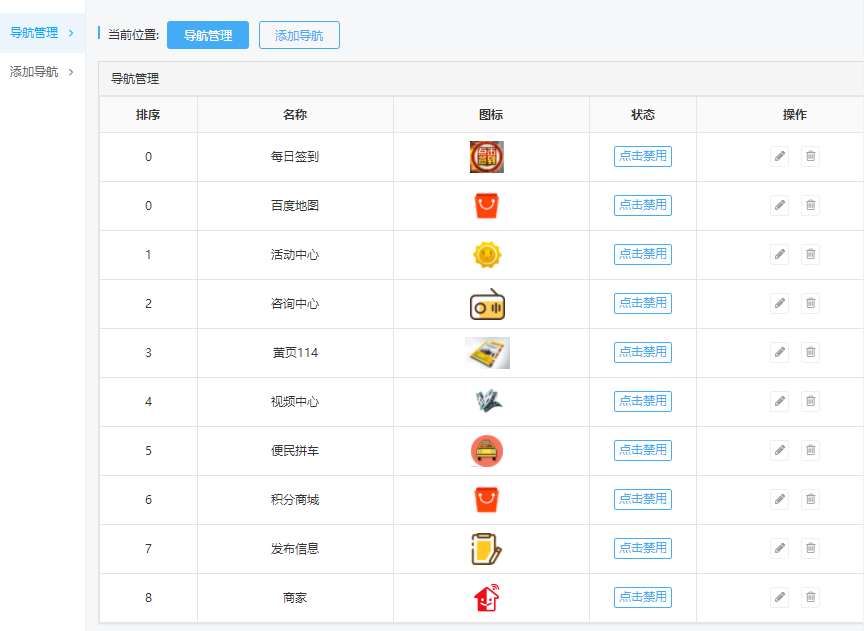Click the 名称 column header
The width and height of the screenshot is (864, 631).
295,115
